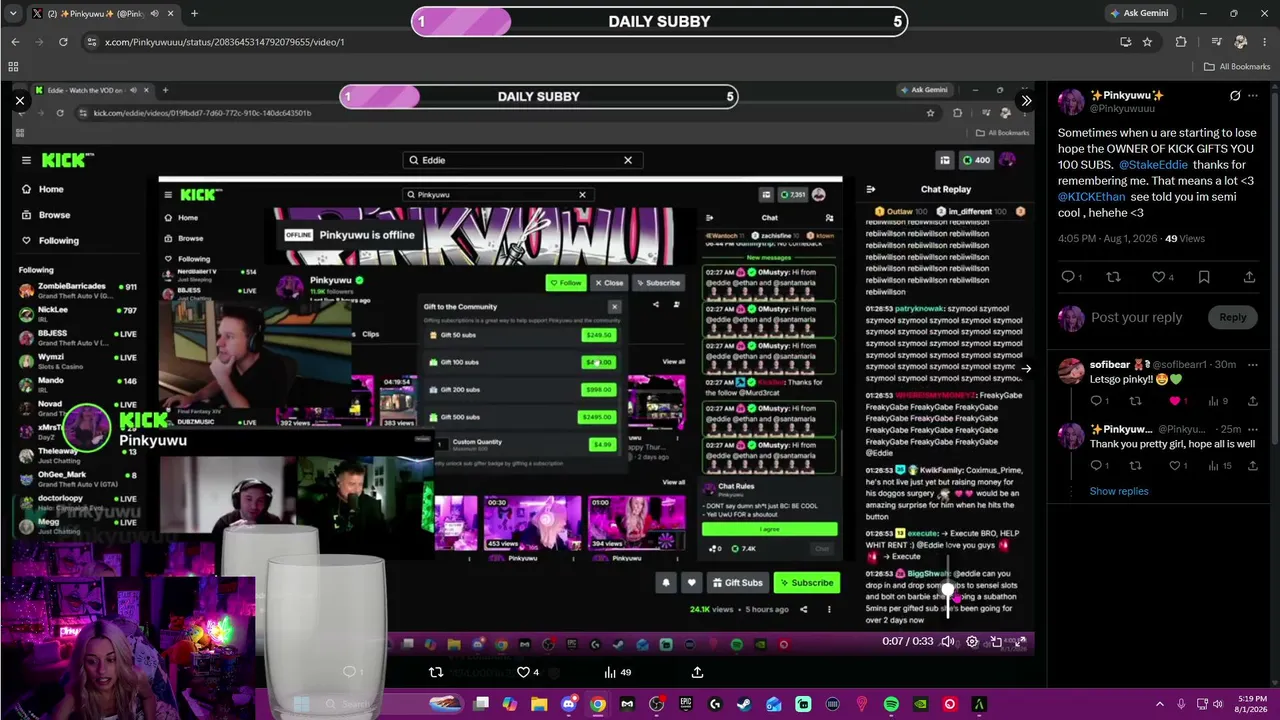Open Pinkyuwu's avatar on the main post
1280x720 pixels.
pos(1071,102)
